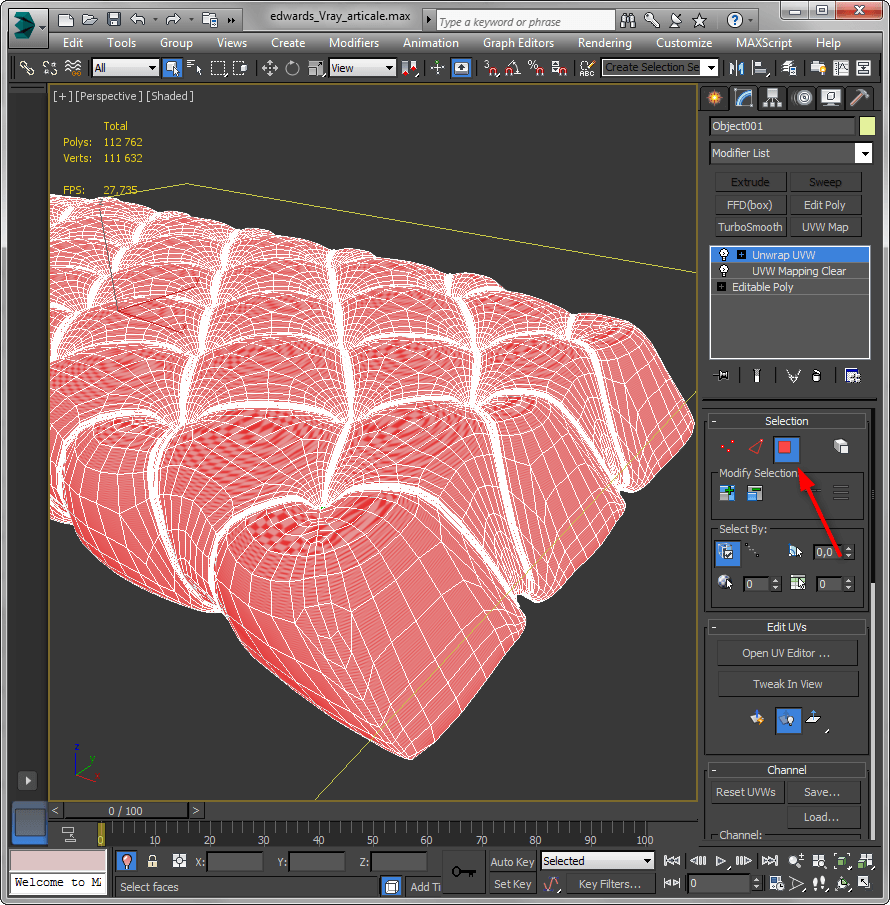Click the Pin Stack icon
Viewport: 890px width, 905px height.
[720, 375]
